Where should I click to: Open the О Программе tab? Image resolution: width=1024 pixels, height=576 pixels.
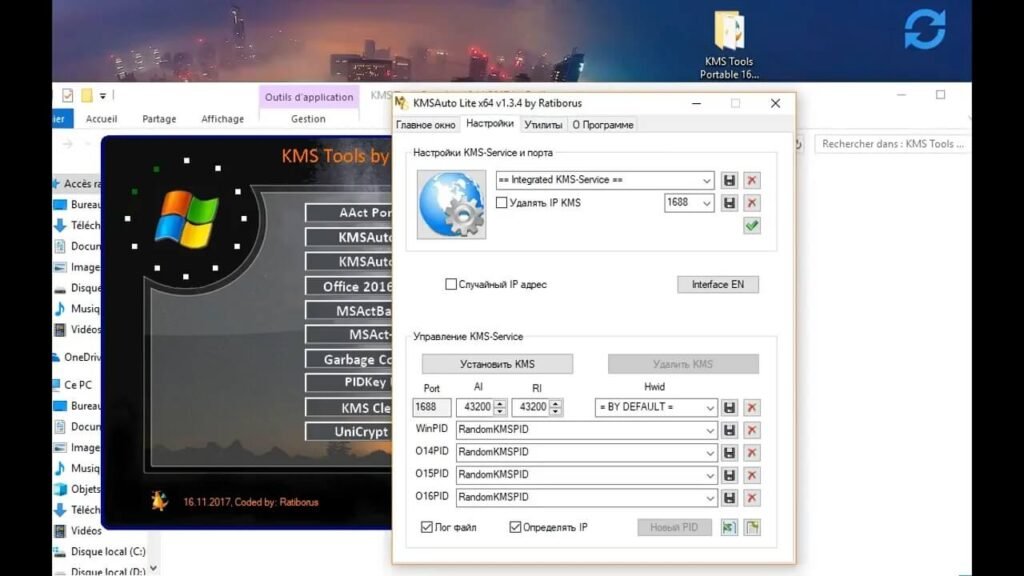click(603, 125)
